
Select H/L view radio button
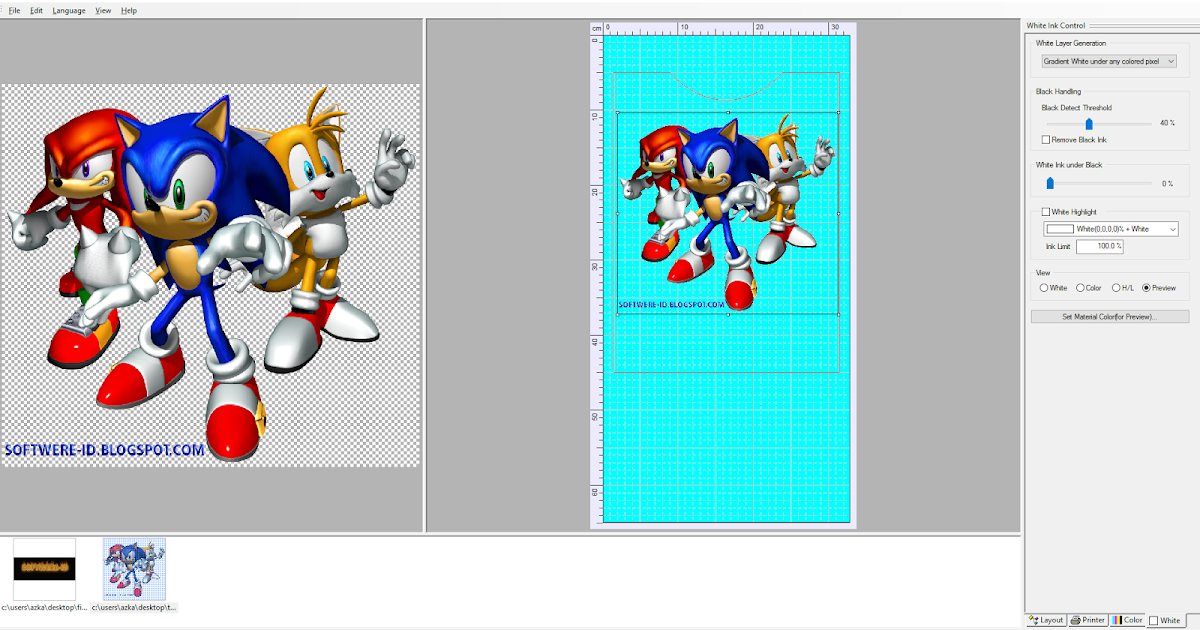coord(1114,288)
